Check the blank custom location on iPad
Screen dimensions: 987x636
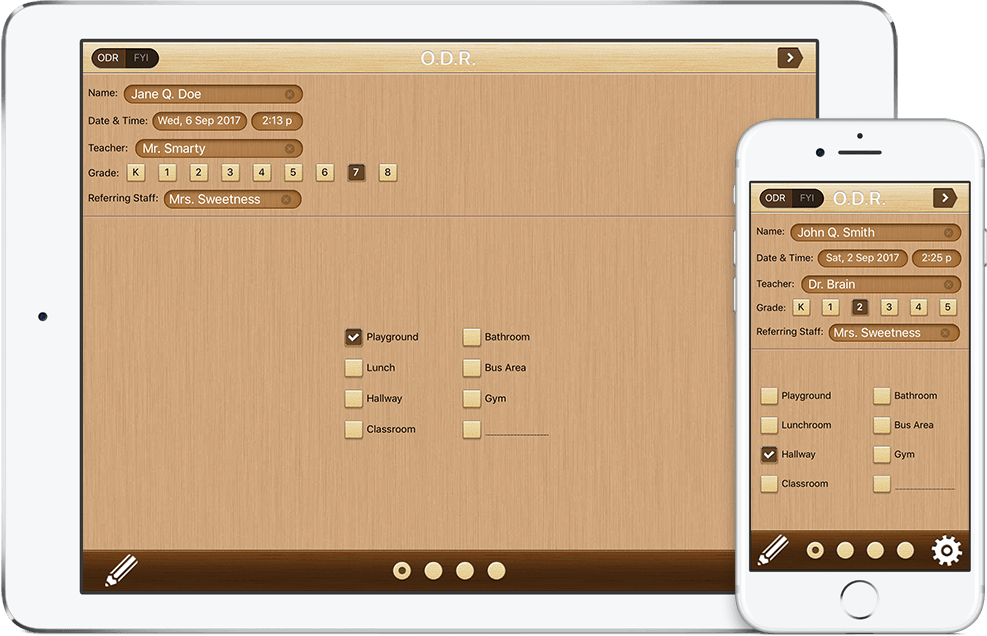pos(471,429)
